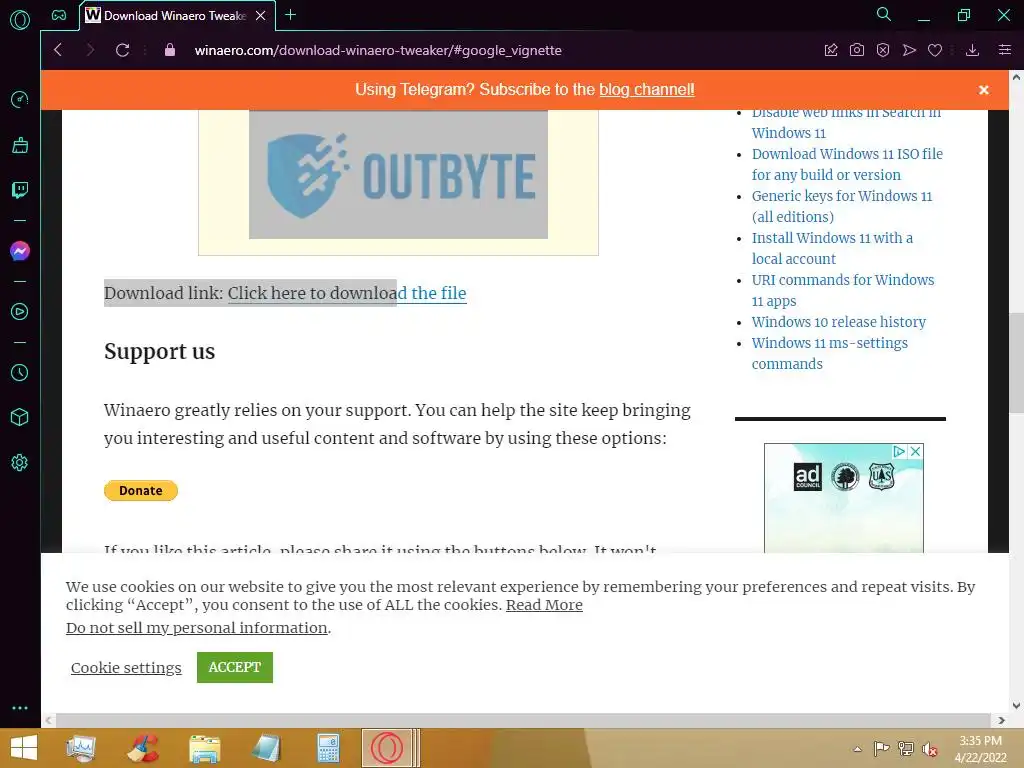Open Install Windows 11 with local account link
Image resolution: width=1024 pixels, height=768 pixels.
coord(832,248)
